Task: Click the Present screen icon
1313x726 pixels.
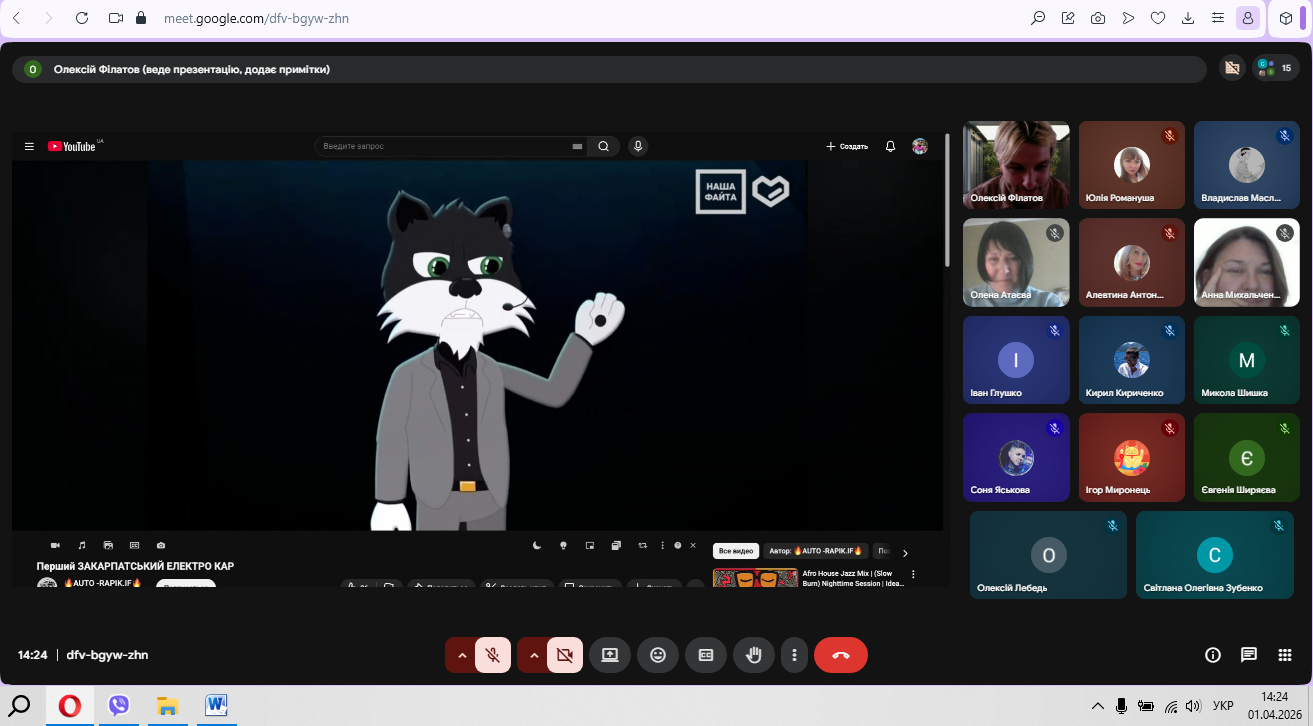Action: 610,655
